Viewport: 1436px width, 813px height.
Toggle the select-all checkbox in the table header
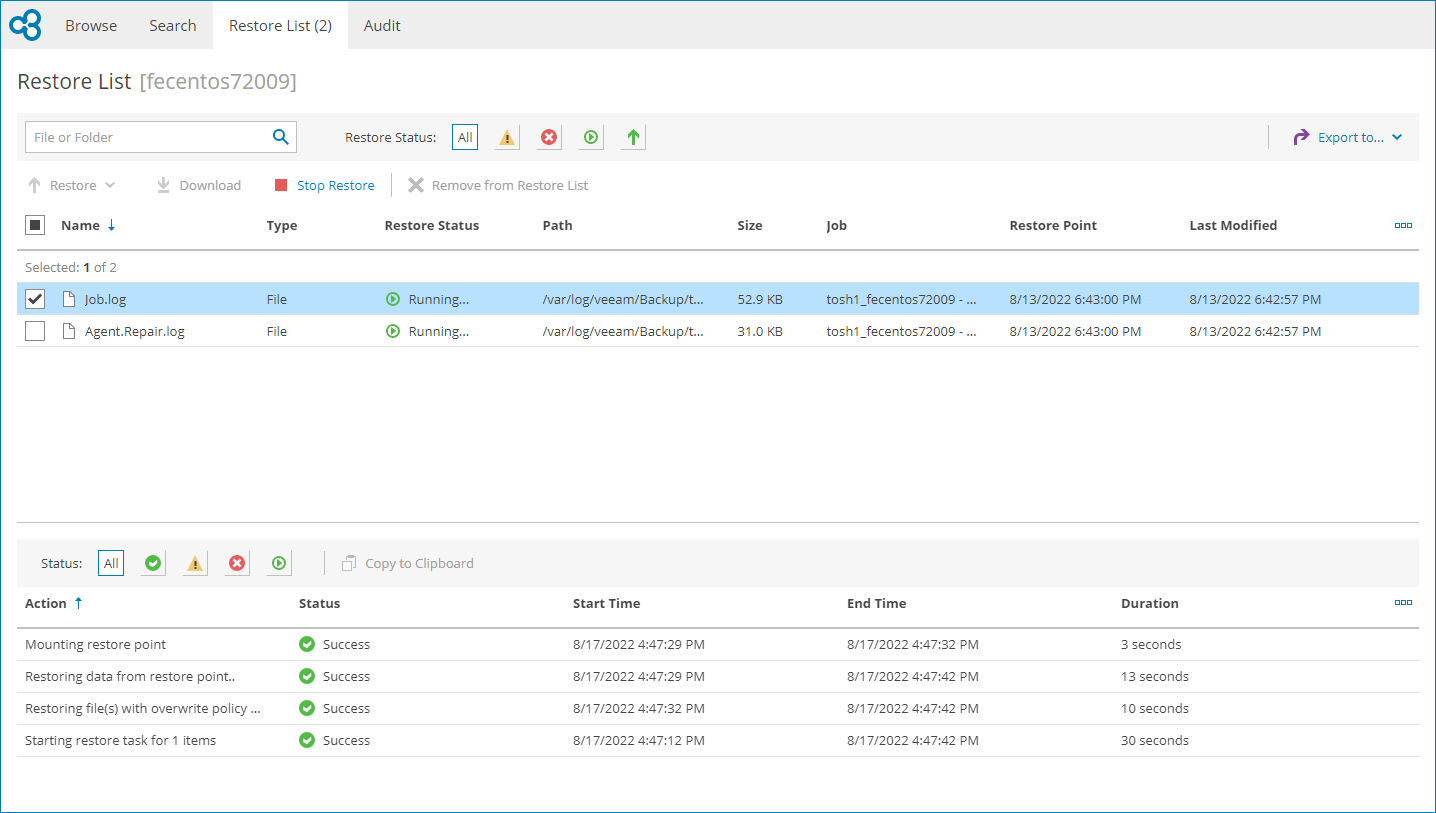point(35,225)
